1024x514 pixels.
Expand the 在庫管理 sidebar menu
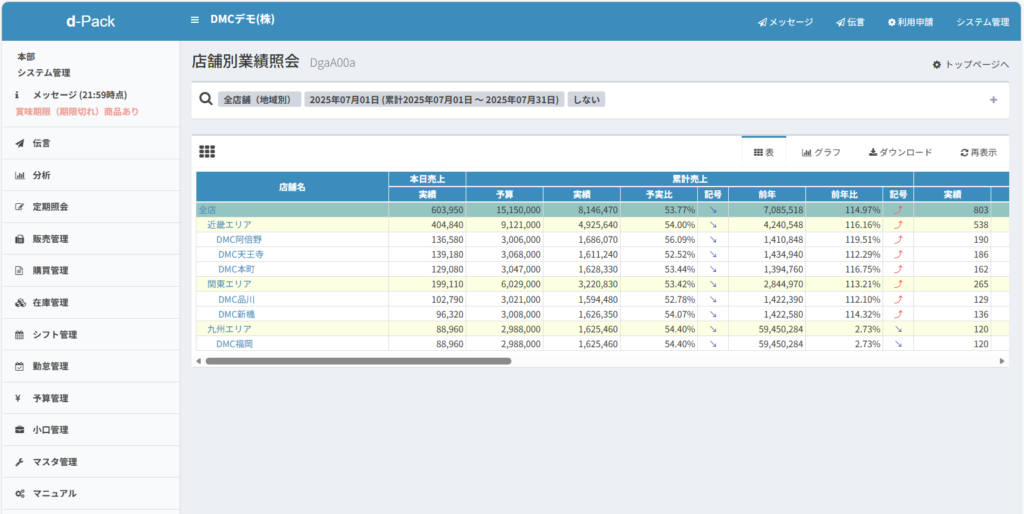click(50, 302)
